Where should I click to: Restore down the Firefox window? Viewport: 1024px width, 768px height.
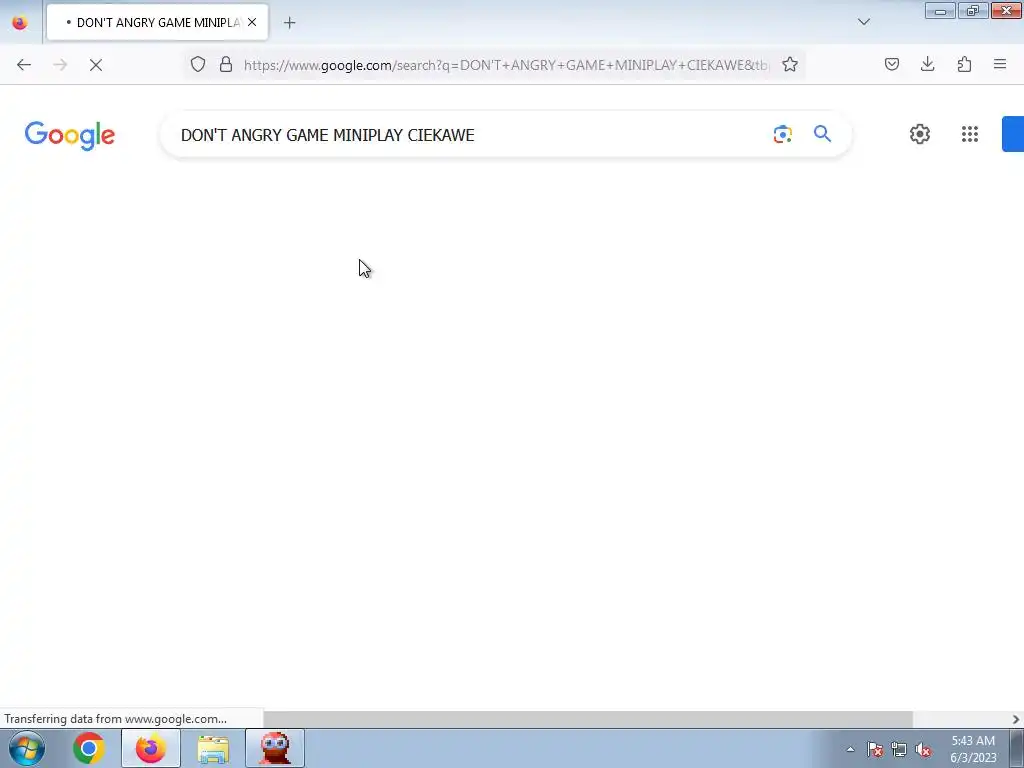click(x=973, y=11)
